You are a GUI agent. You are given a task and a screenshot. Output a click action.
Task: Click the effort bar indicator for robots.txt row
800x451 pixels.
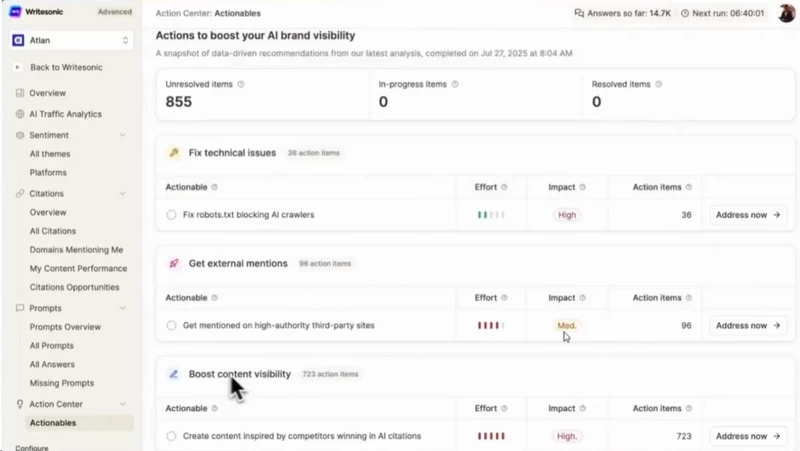pos(491,215)
